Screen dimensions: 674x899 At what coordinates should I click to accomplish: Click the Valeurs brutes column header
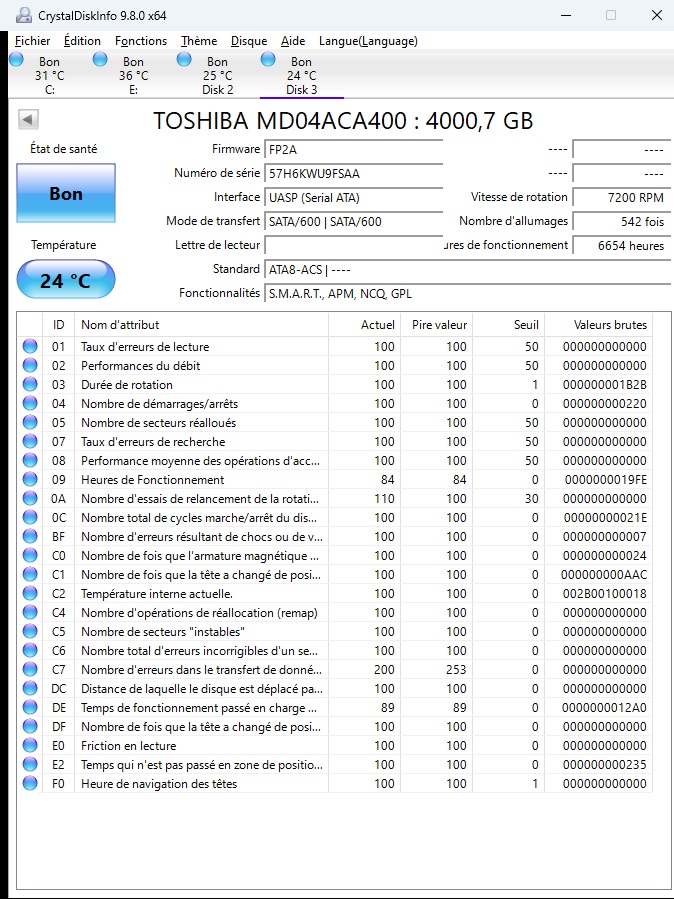(x=598, y=325)
